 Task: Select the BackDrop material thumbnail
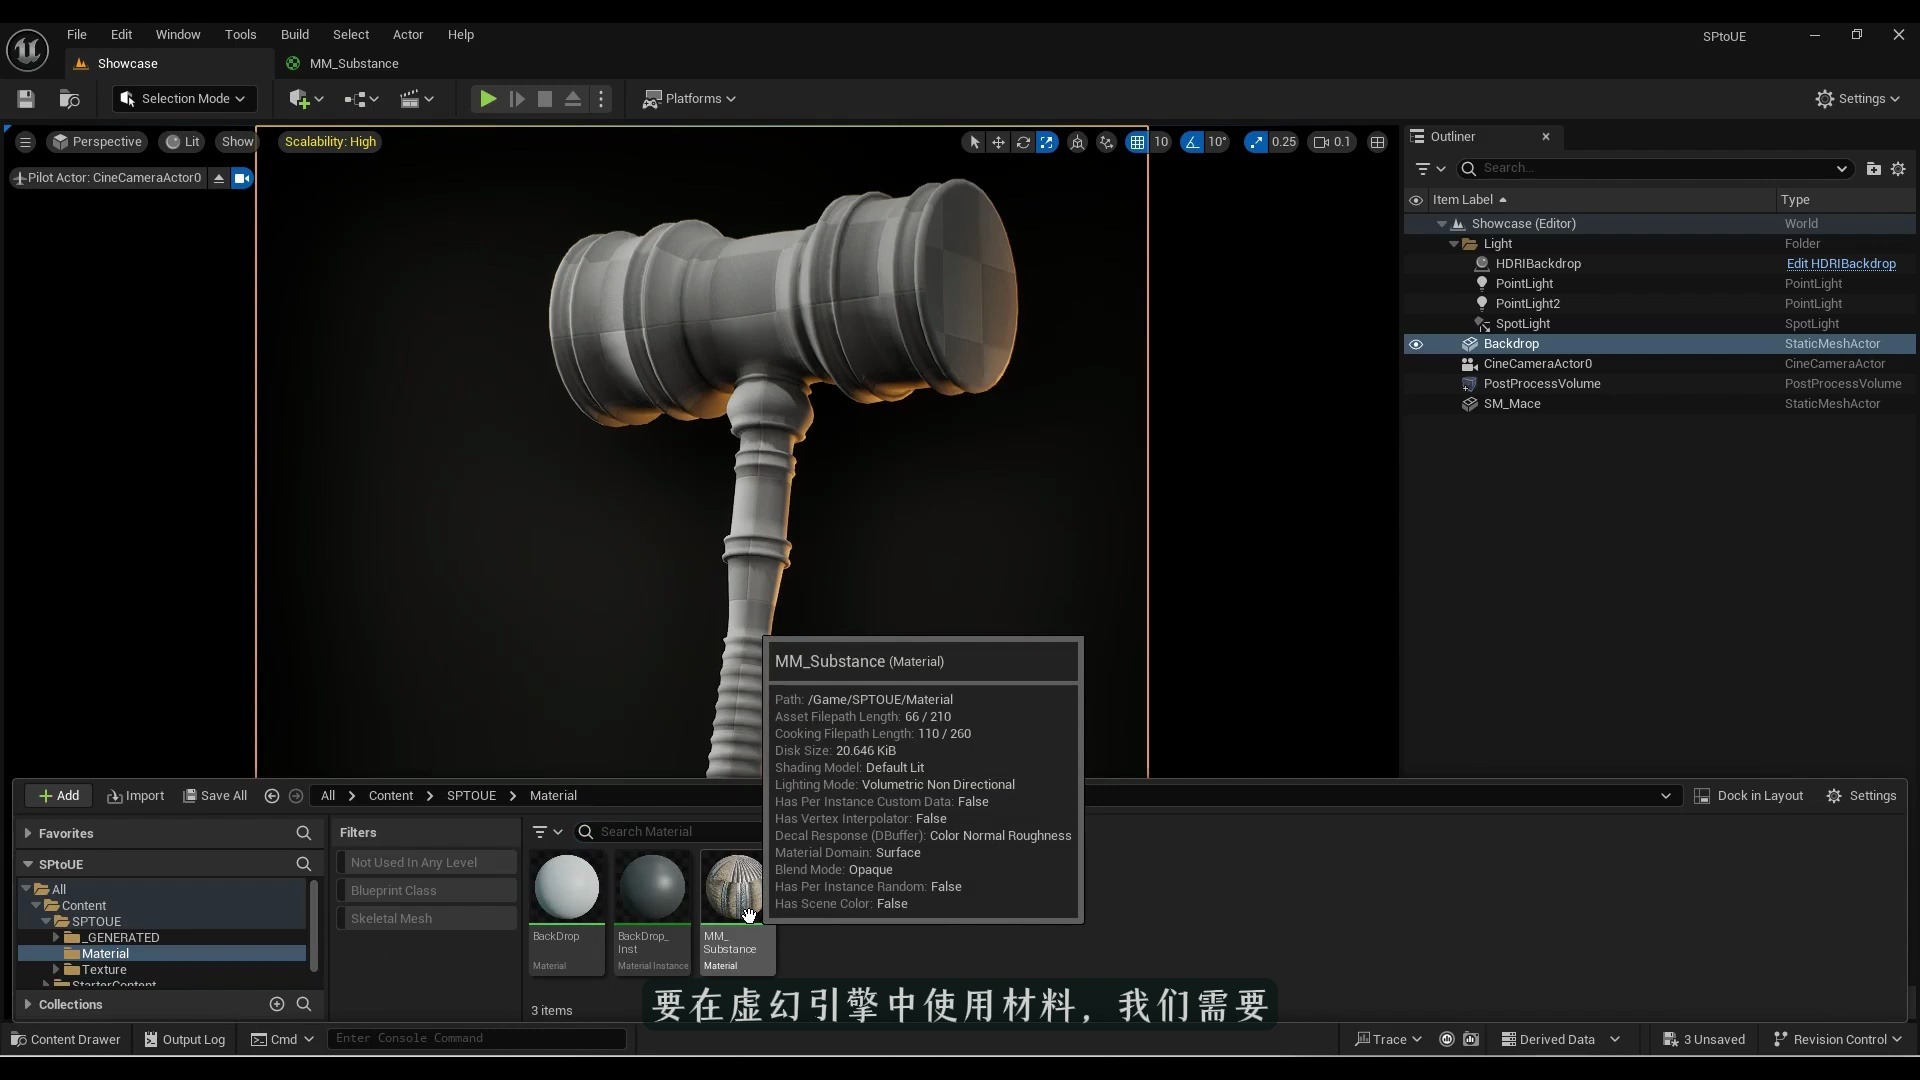tap(566, 888)
